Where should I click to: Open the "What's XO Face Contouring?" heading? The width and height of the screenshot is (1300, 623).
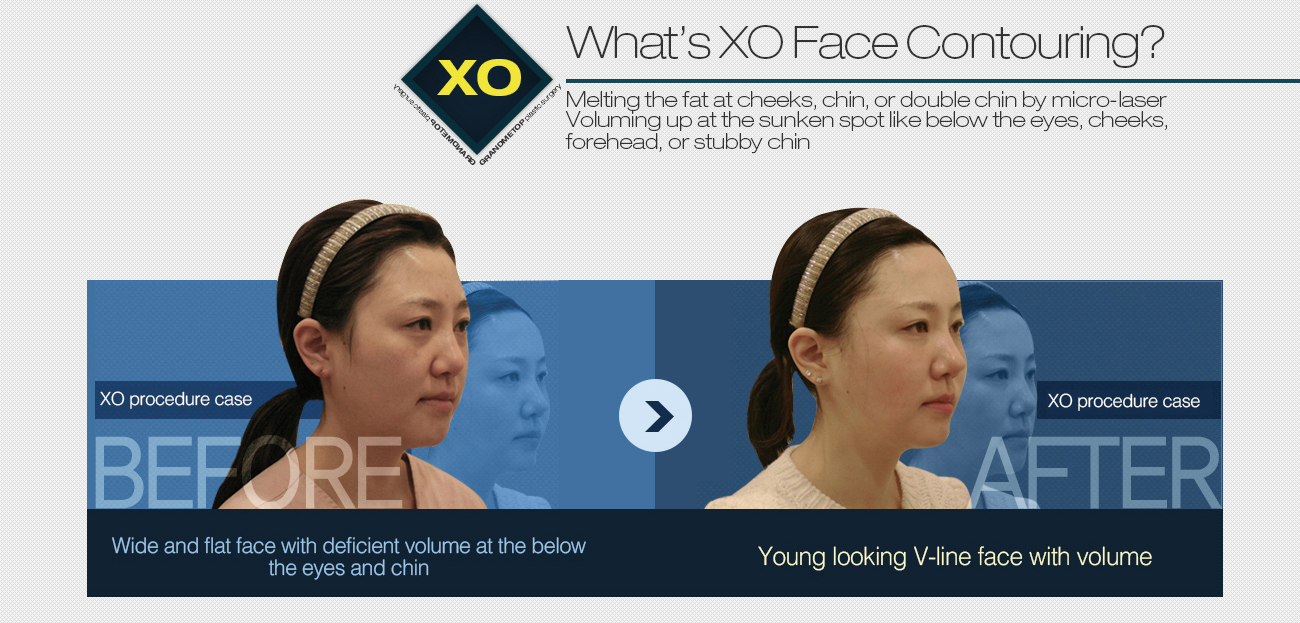(865, 43)
